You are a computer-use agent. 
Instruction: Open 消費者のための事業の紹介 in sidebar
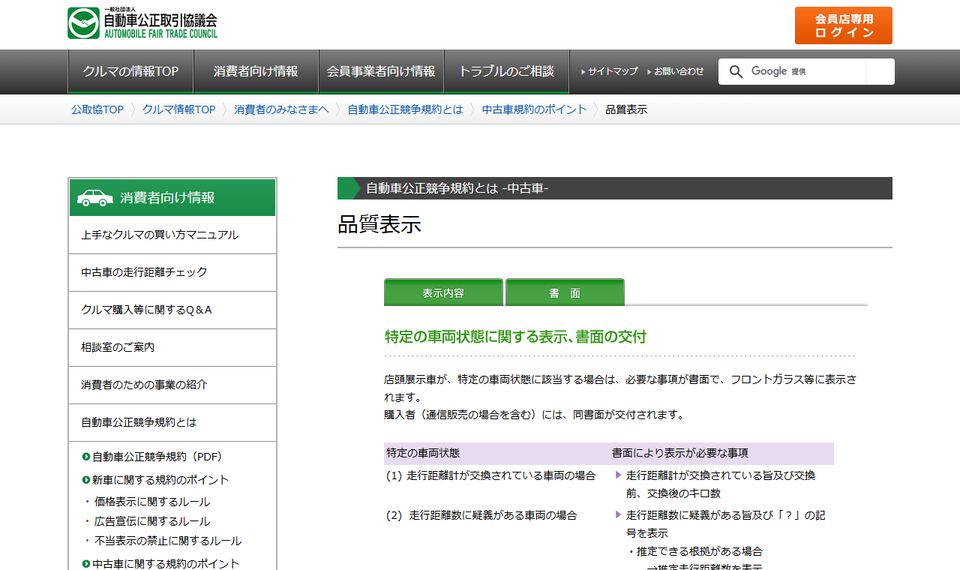(x=173, y=385)
